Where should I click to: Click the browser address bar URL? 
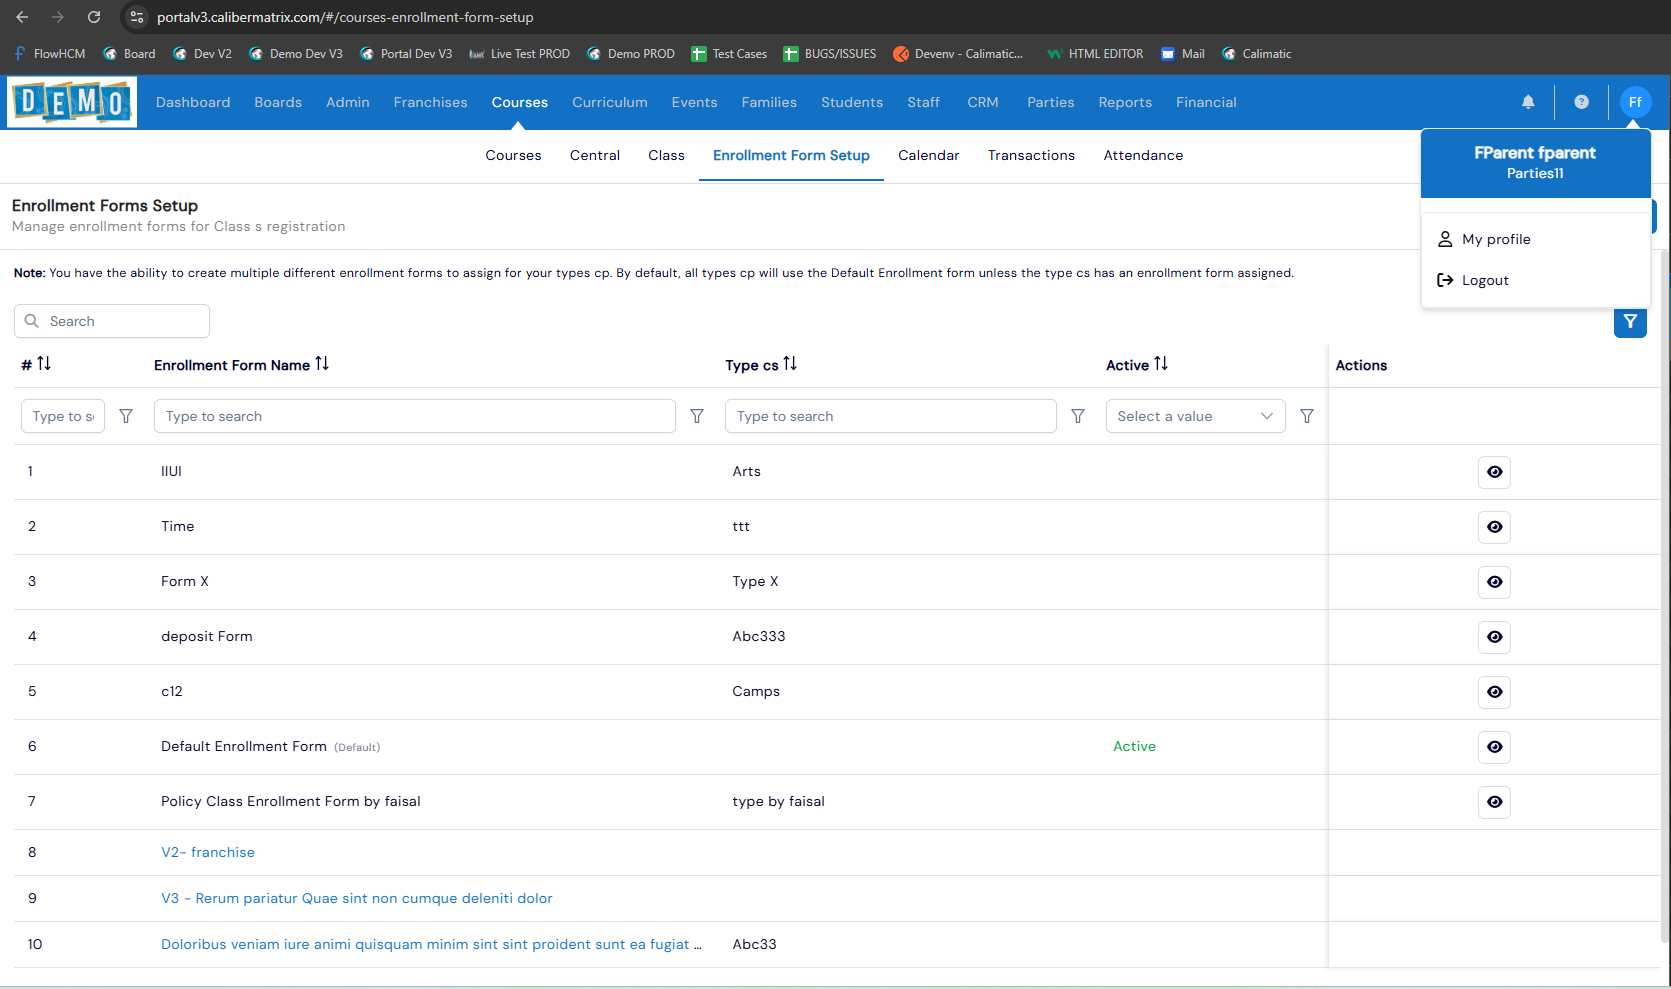tap(345, 17)
